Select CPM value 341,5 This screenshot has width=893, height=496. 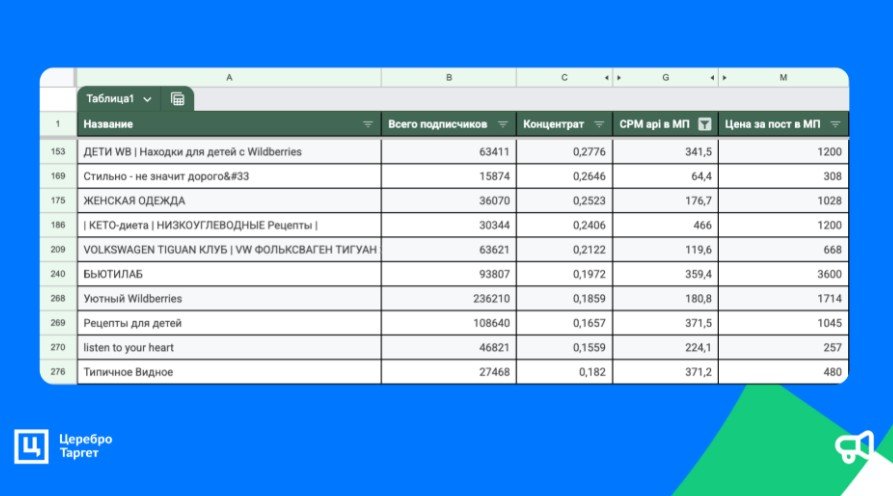coord(665,151)
